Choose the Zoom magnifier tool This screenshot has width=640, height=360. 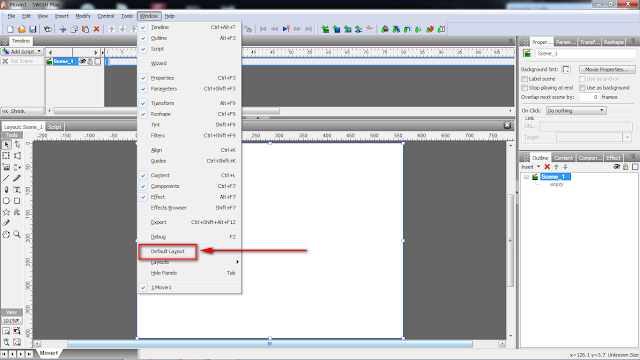tap(17, 234)
